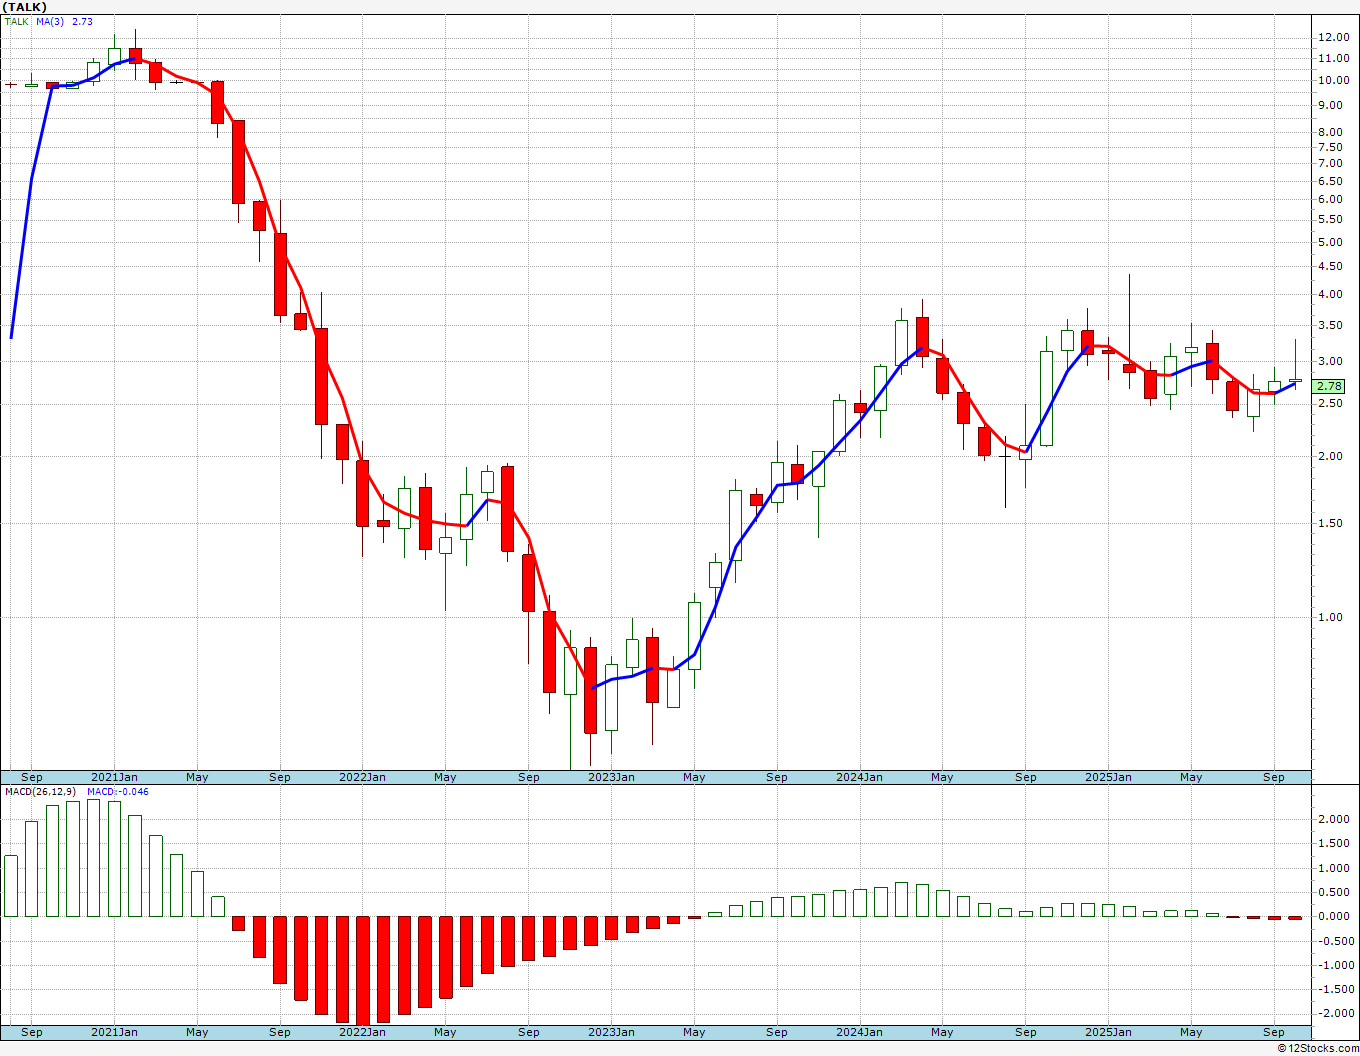Click the (TALK) chart title
Screen dimensions: 1360x1056
25,7
